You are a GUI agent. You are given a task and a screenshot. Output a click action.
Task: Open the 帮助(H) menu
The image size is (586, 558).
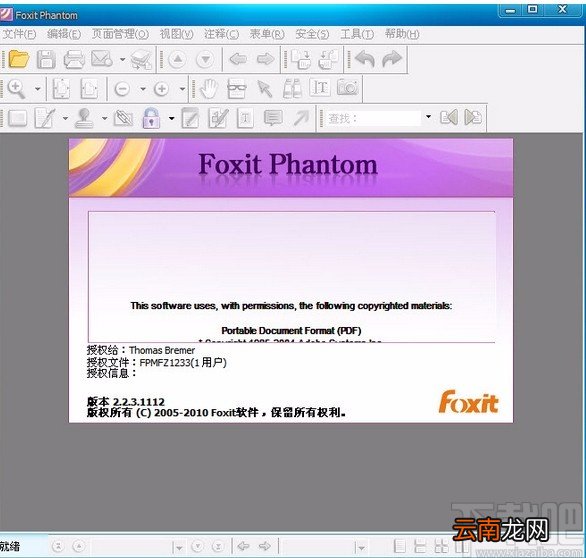pos(402,34)
